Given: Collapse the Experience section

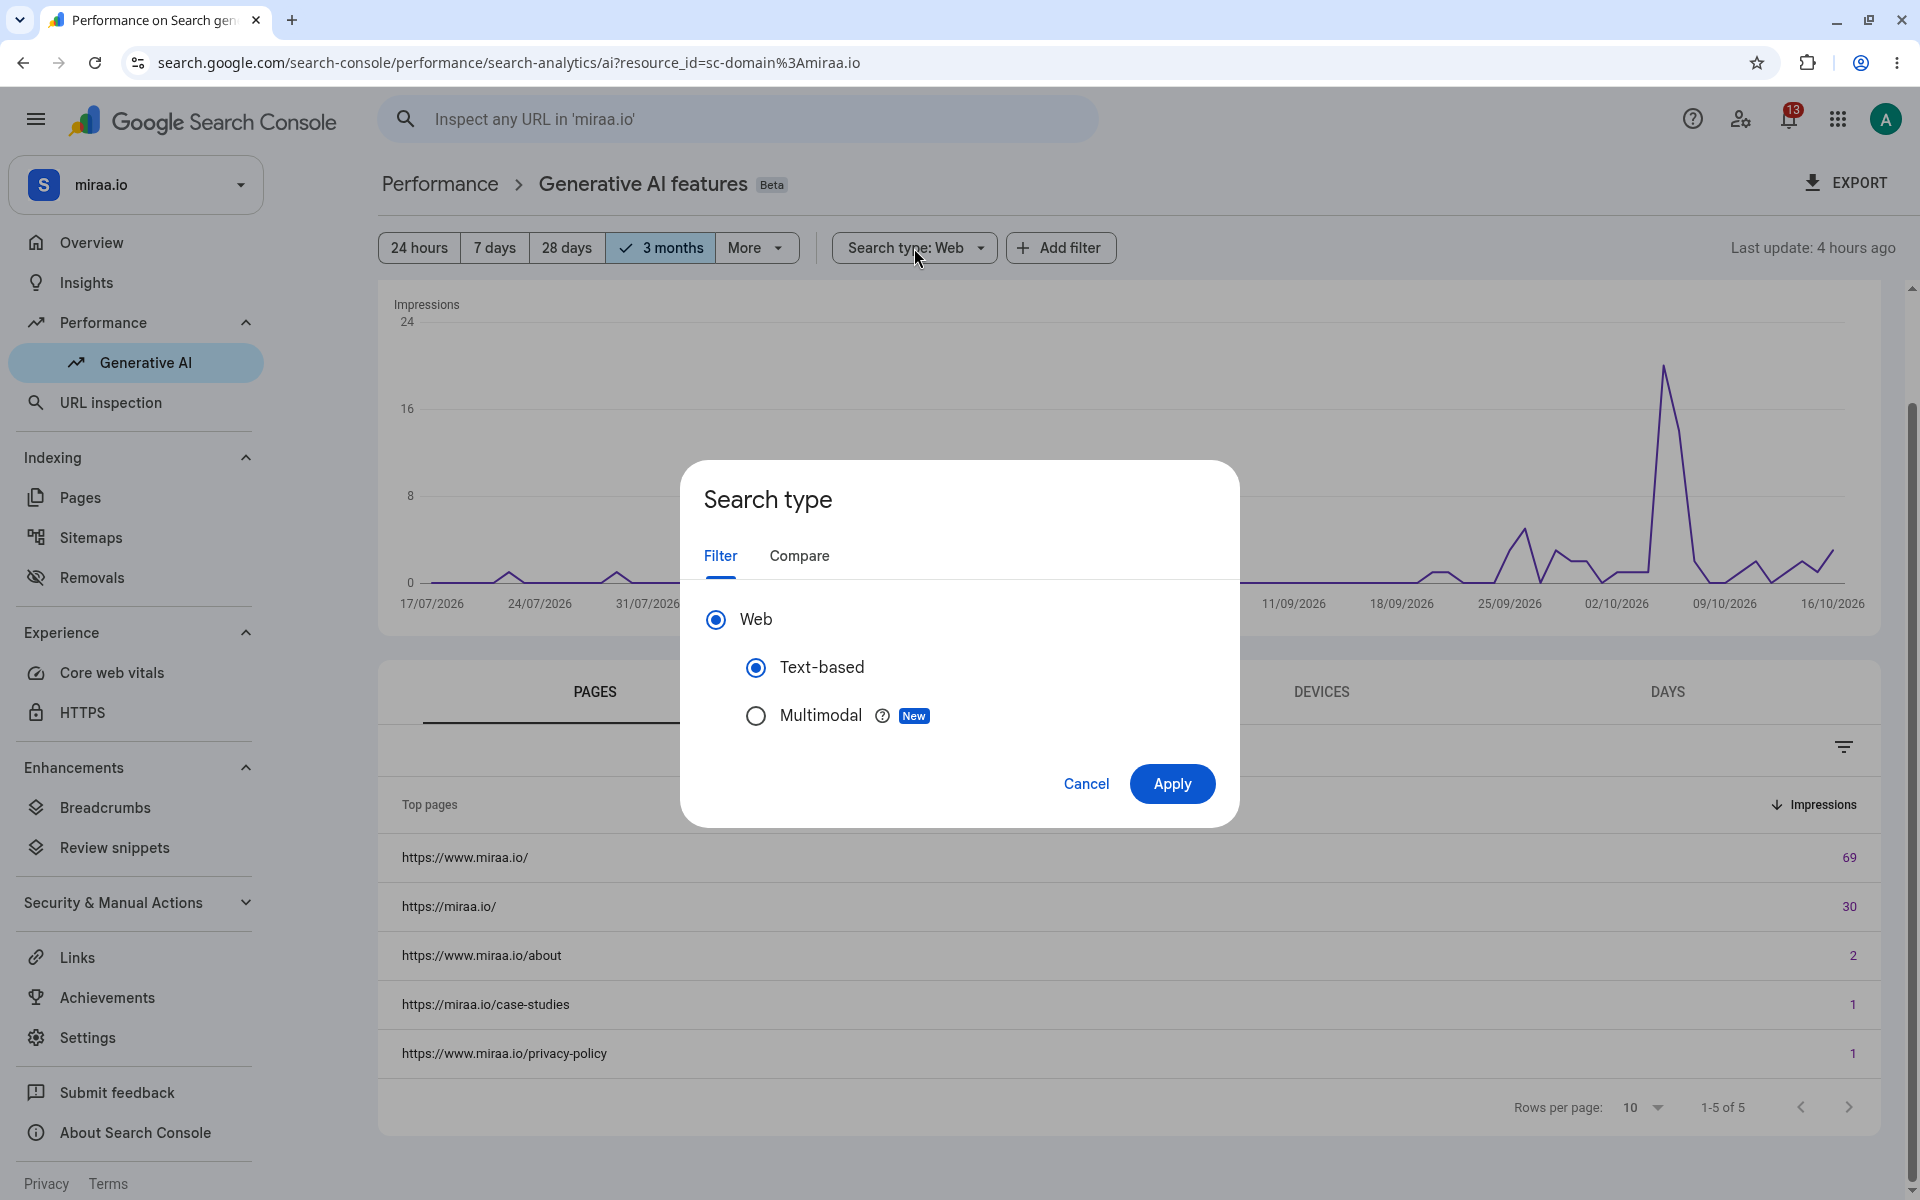Looking at the screenshot, I should 246,633.
